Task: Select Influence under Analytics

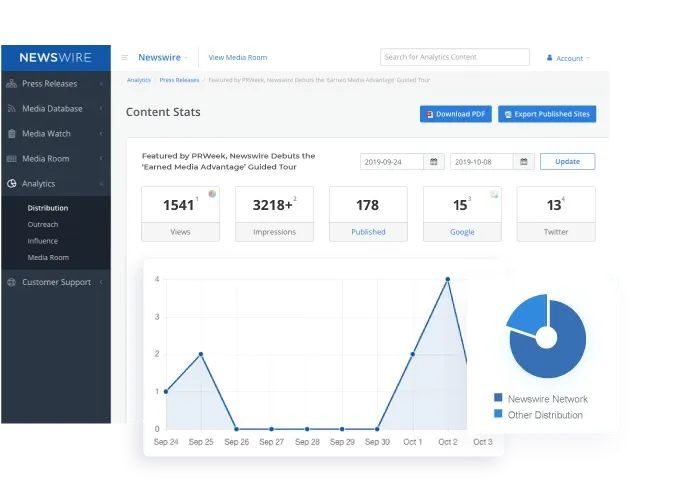Action: (43, 241)
